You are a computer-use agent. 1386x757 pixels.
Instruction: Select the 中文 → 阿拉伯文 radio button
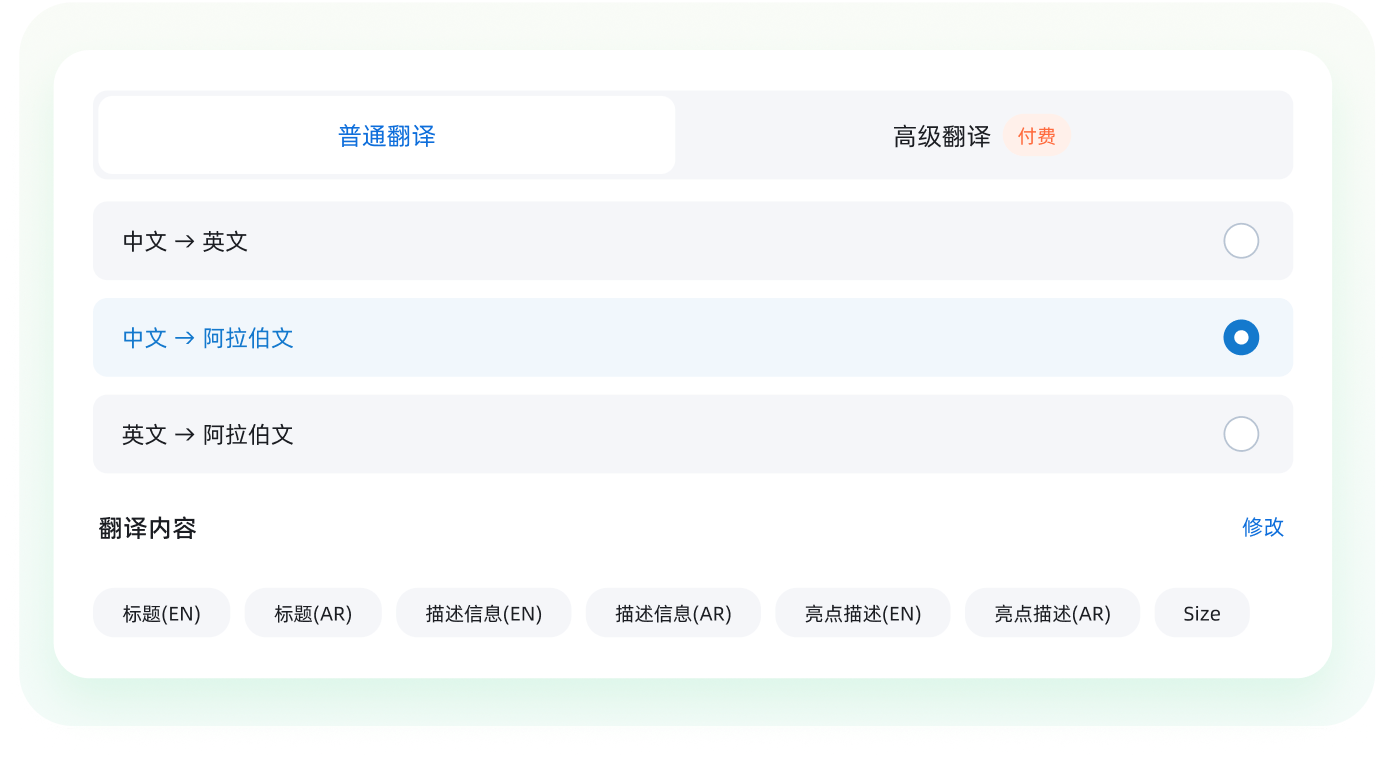[x=1241, y=338]
